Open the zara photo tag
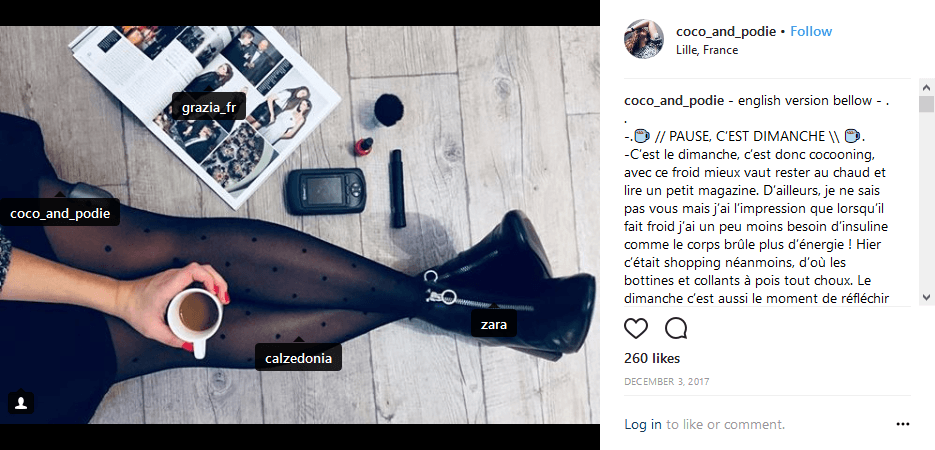Viewport: 935px width, 450px height. click(x=494, y=325)
